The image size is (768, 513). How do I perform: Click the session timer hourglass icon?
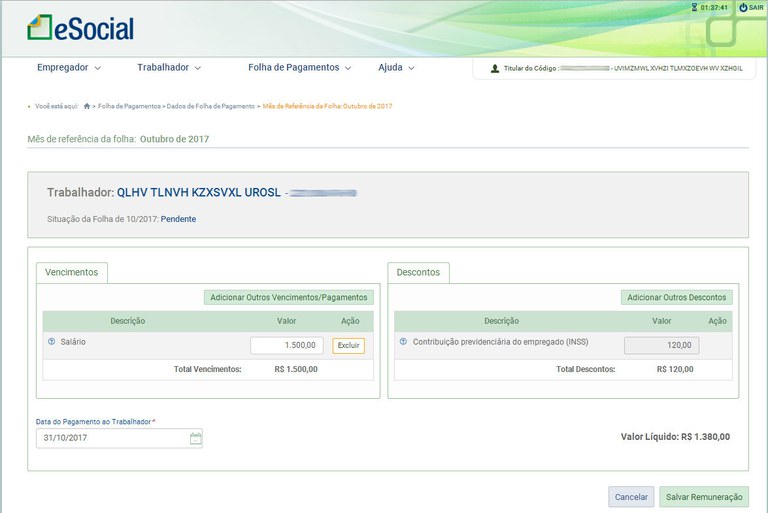(694, 7)
